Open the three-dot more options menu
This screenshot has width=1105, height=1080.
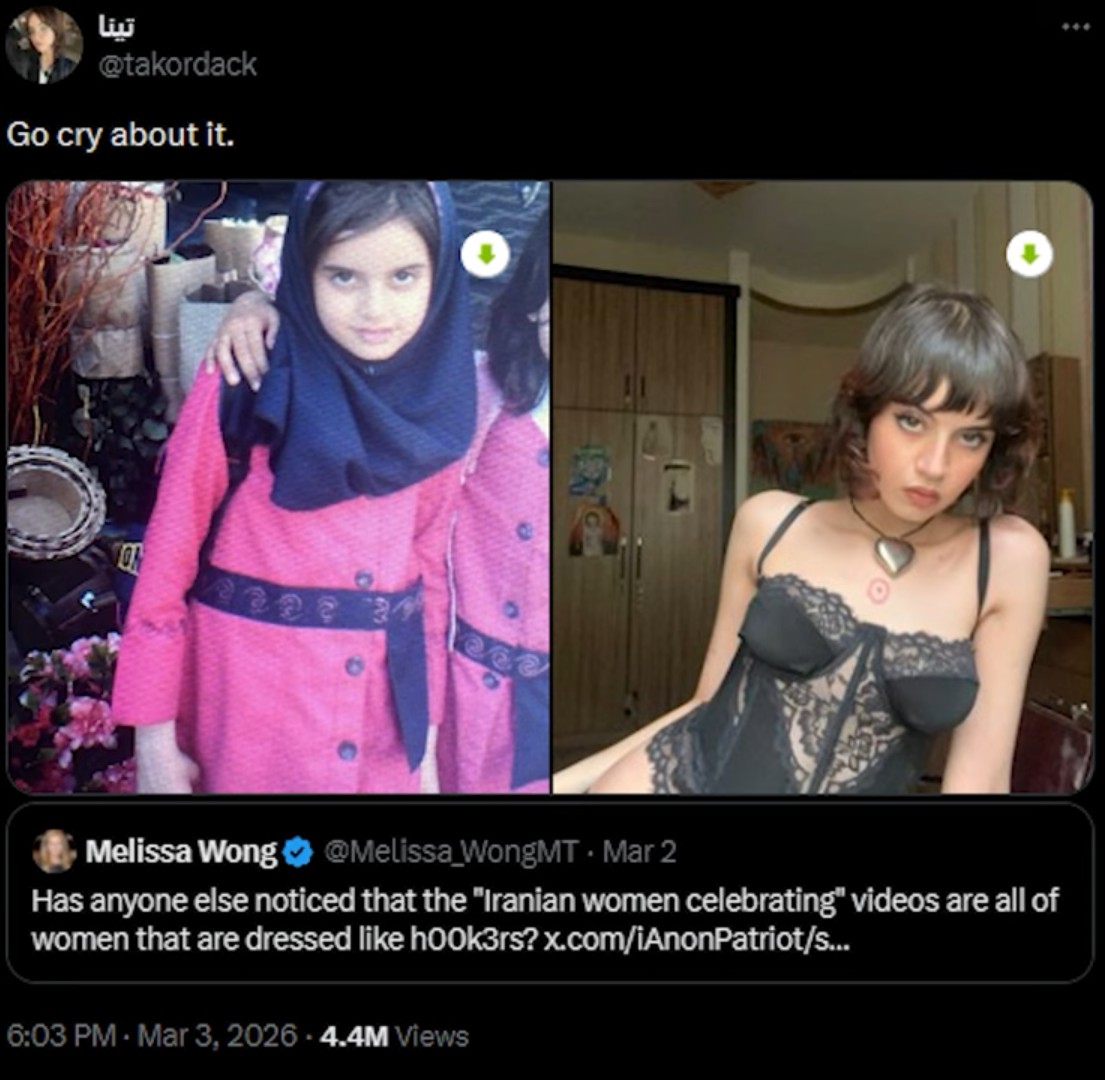click(1076, 27)
